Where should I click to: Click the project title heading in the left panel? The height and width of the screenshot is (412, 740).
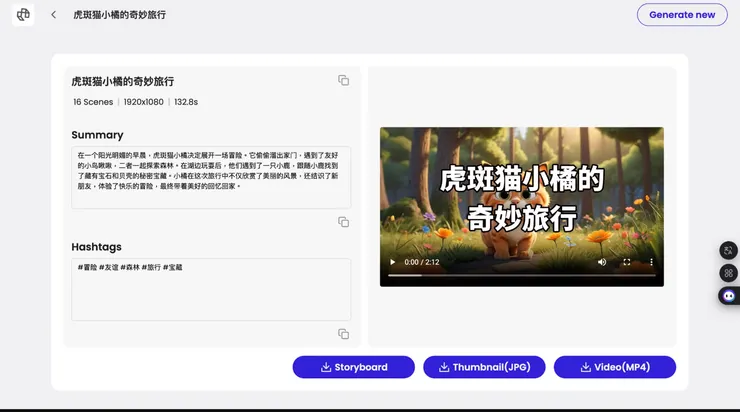pyautogui.click(x=123, y=82)
